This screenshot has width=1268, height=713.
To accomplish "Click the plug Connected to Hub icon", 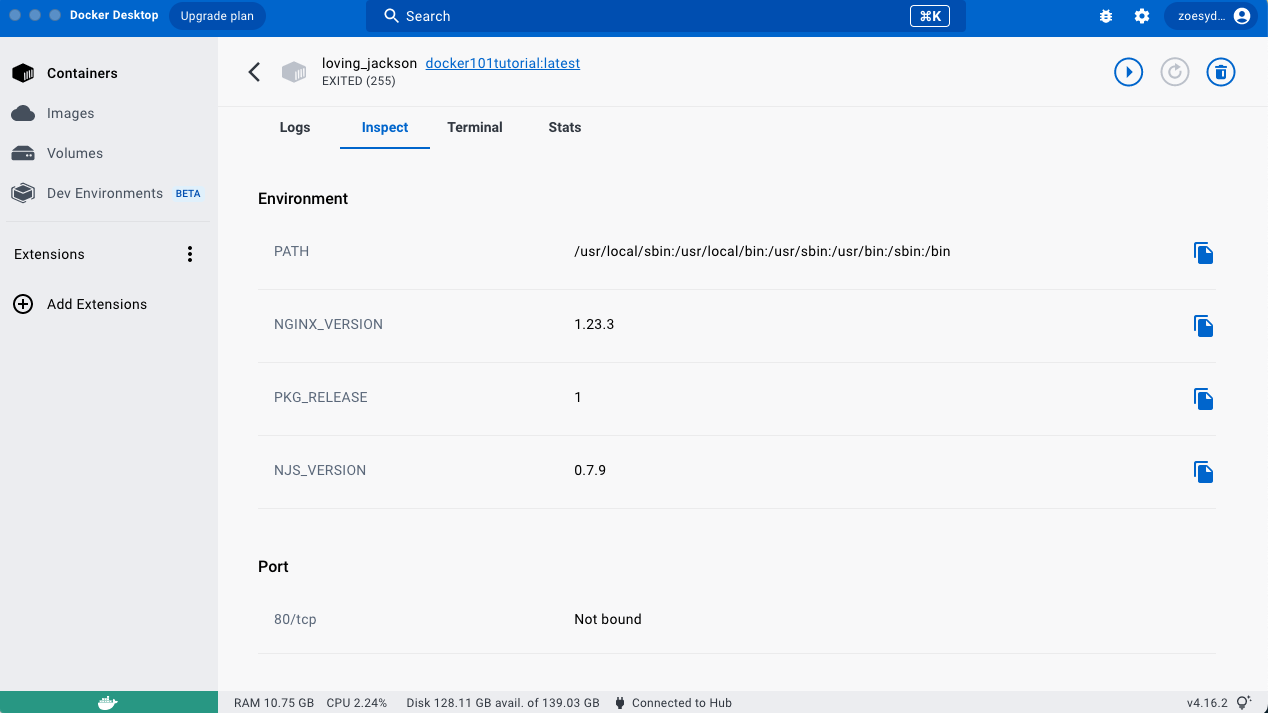I will 621,702.
